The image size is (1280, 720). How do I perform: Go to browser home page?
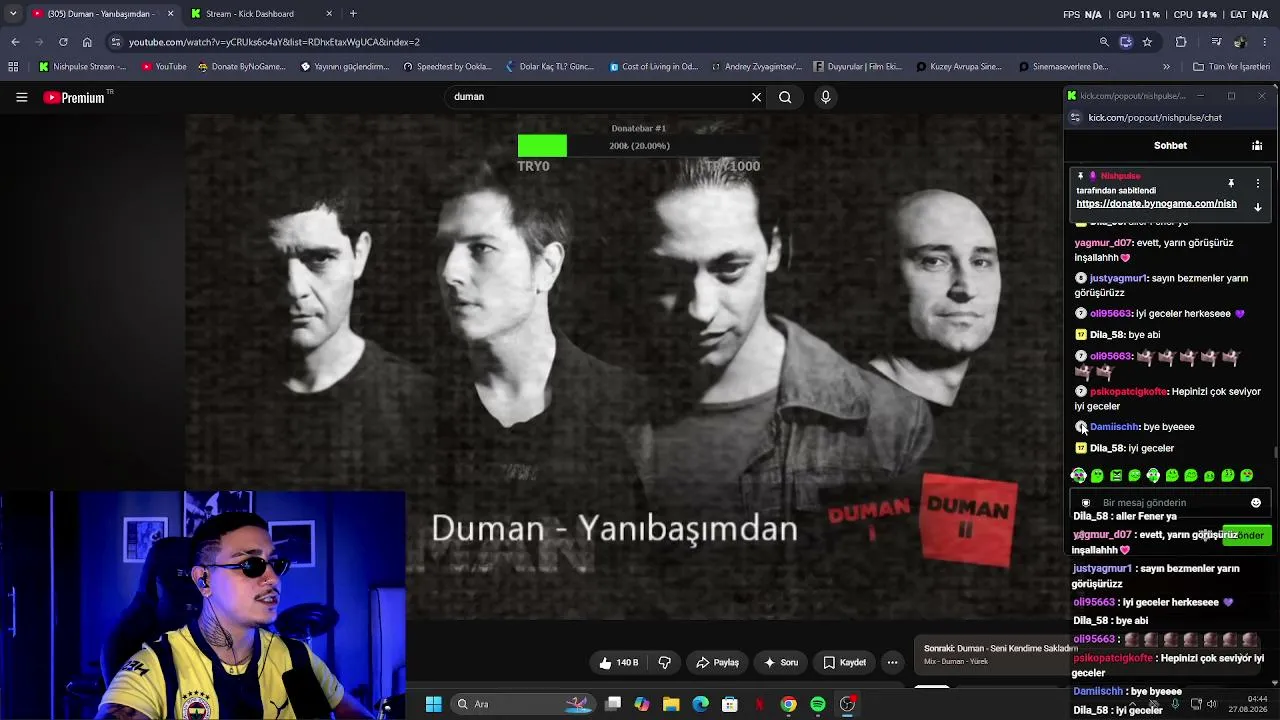pyautogui.click(x=87, y=42)
